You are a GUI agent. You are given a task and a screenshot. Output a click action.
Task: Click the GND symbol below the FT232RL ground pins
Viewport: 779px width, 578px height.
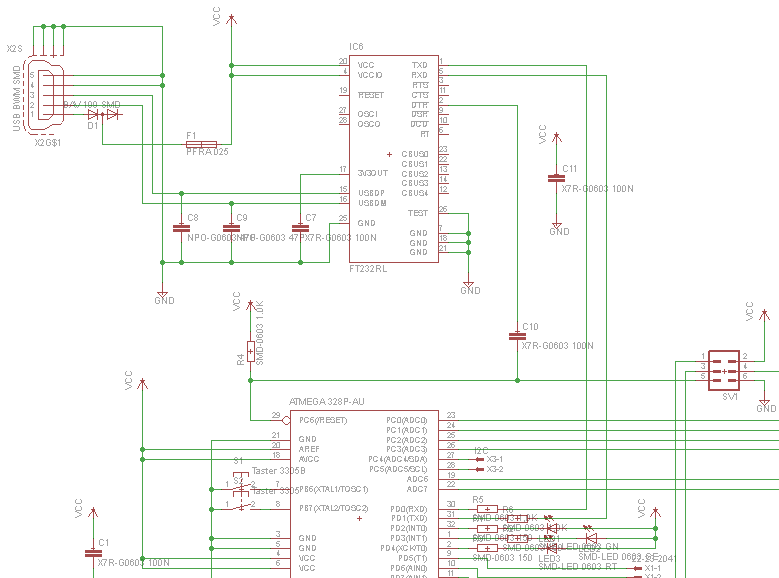468,286
